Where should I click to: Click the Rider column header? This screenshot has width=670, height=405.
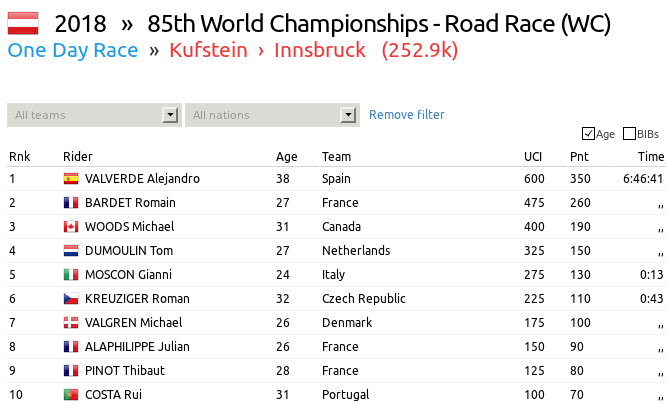77,157
